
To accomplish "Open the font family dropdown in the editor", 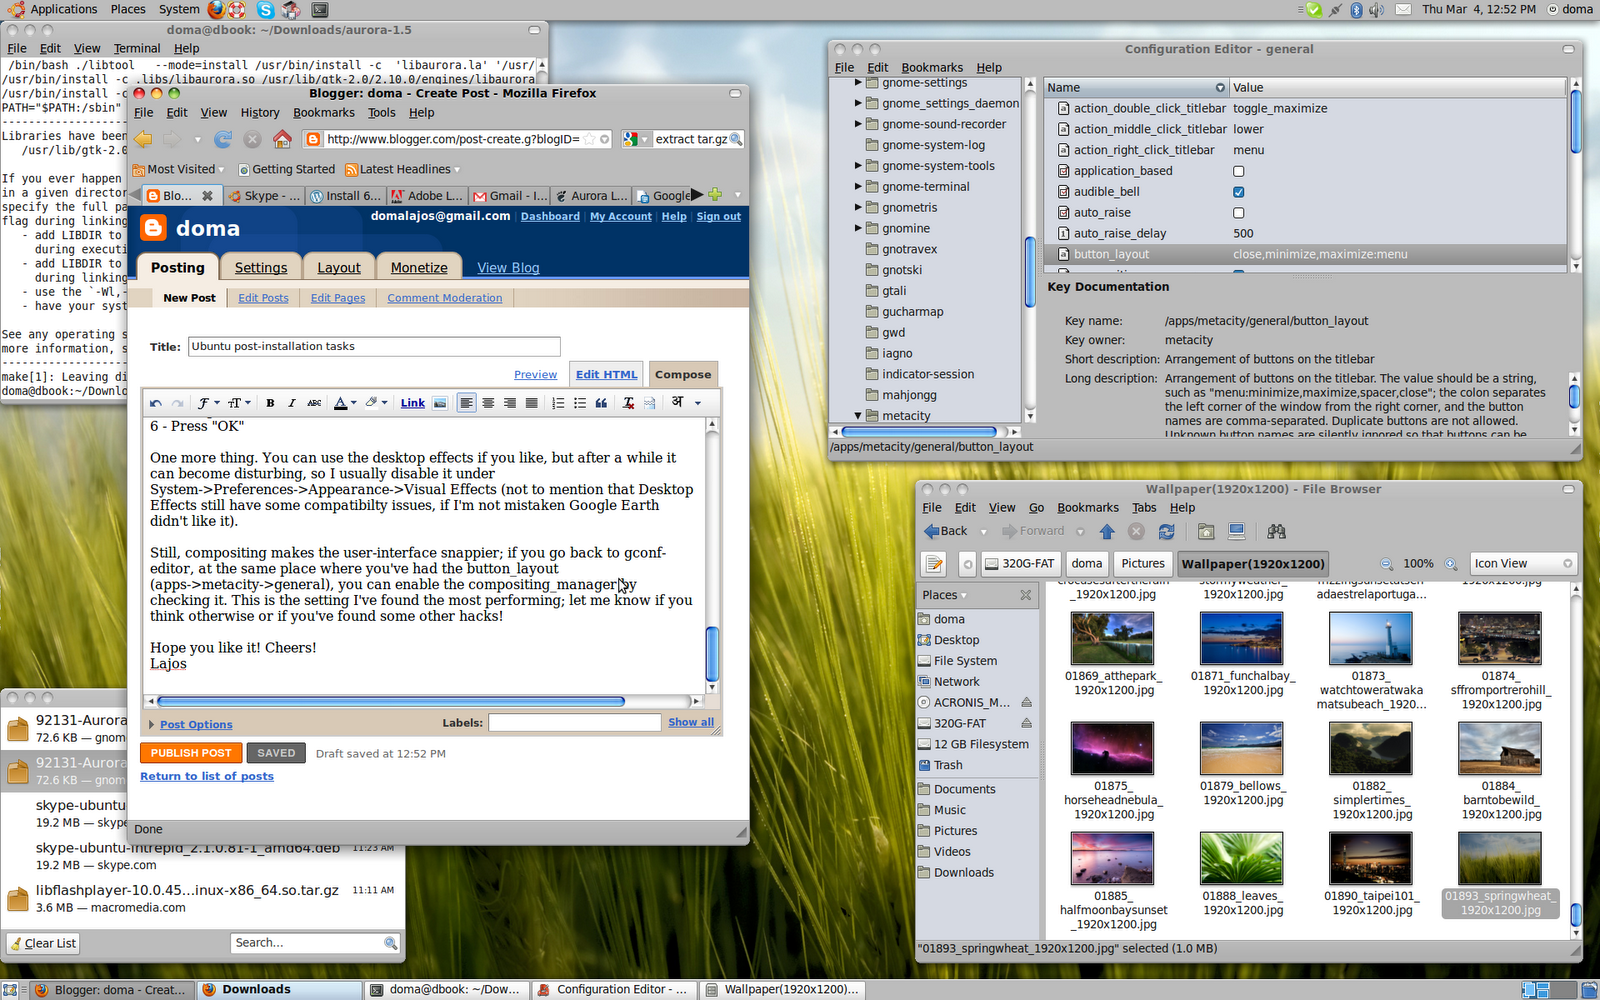I will [209, 403].
